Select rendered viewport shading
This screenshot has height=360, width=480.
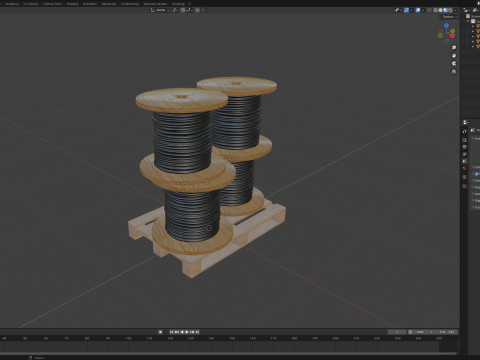450,10
